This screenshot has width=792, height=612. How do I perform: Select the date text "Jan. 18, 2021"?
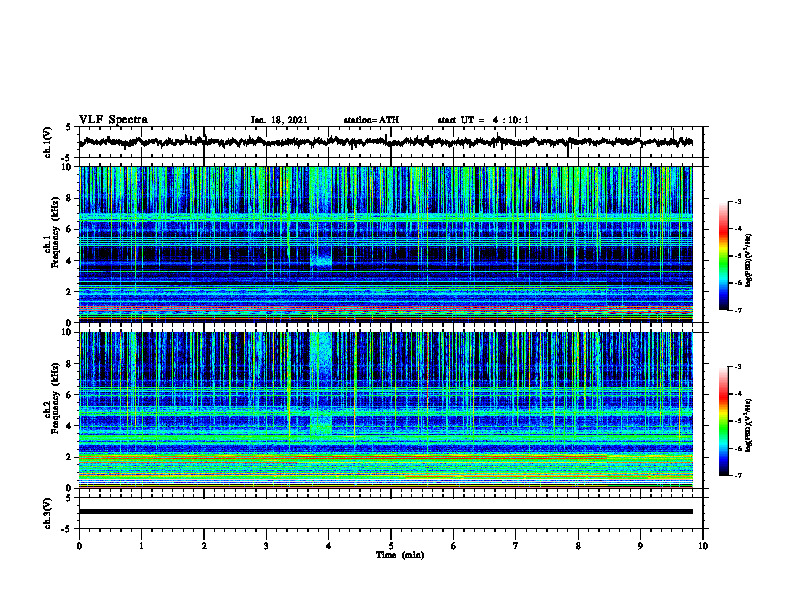click(279, 120)
